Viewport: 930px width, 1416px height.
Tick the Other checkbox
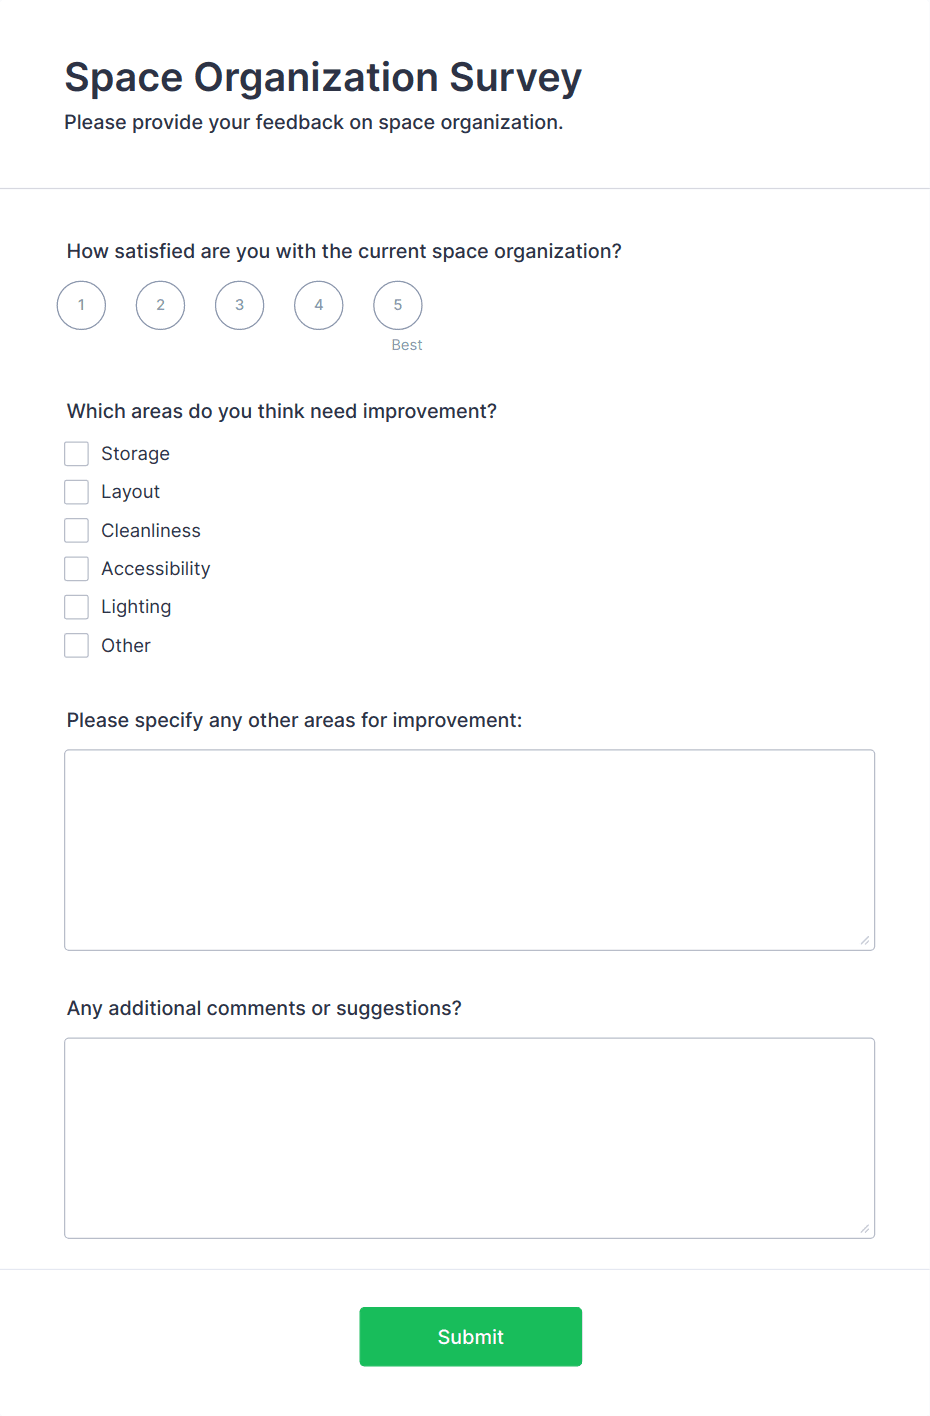[76, 645]
